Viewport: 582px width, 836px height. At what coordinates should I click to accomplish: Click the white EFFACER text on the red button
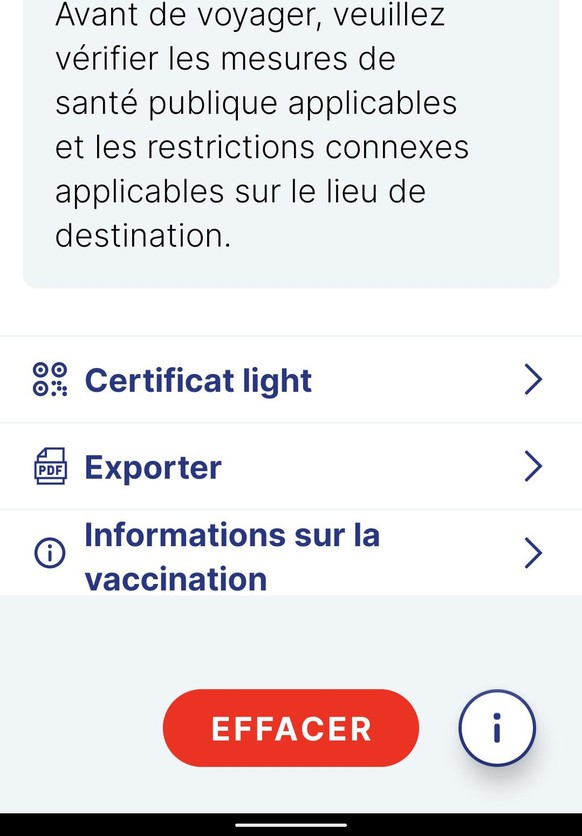pos(292,729)
